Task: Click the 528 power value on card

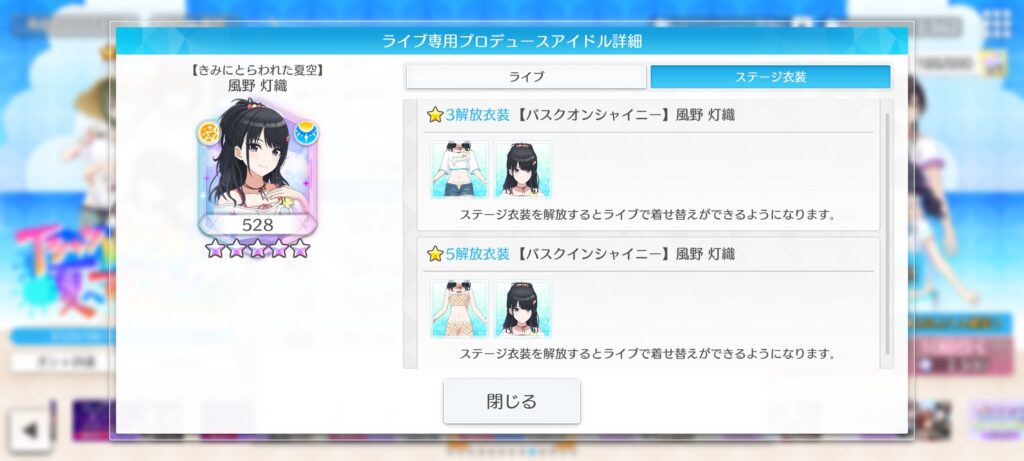Action: (257, 225)
